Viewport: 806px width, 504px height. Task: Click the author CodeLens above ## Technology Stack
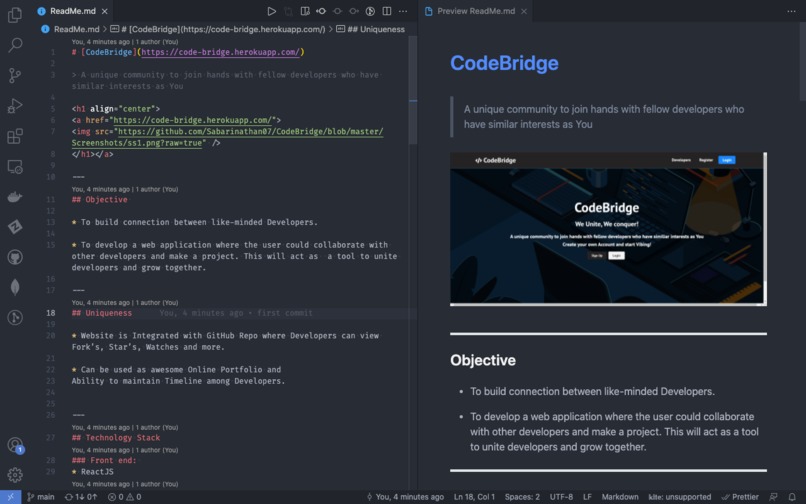(x=125, y=427)
